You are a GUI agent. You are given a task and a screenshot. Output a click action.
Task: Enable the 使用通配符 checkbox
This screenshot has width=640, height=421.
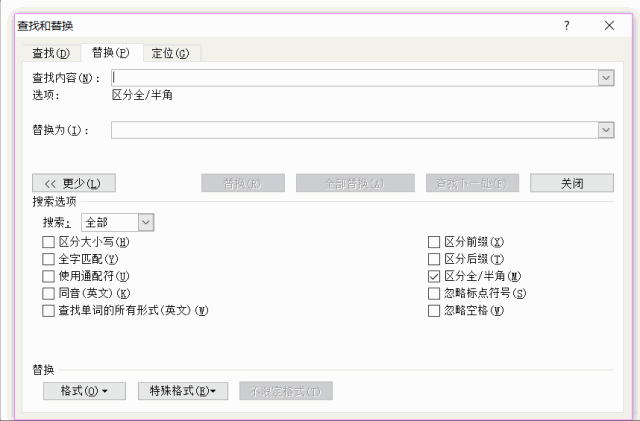48,276
